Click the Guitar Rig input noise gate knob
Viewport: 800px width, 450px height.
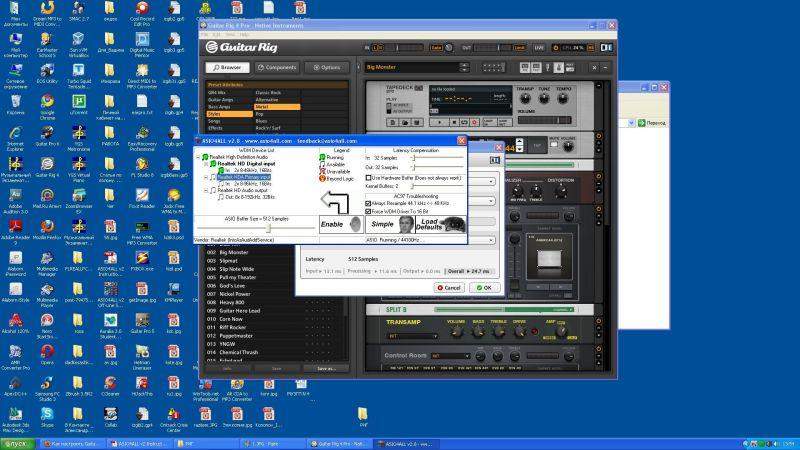point(448,47)
